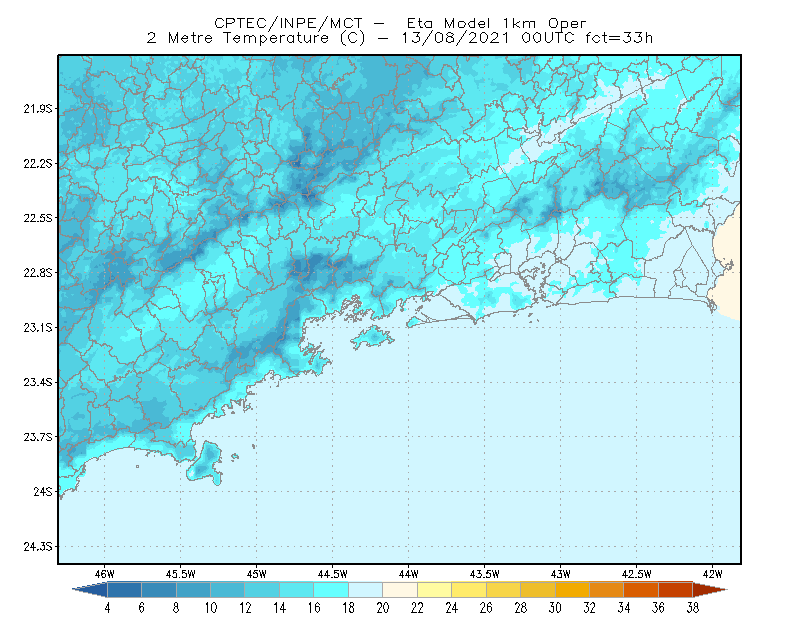
Task: Click the dark blue below-4 arrow swatch
Action: pyautogui.click(x=90, y=590)
